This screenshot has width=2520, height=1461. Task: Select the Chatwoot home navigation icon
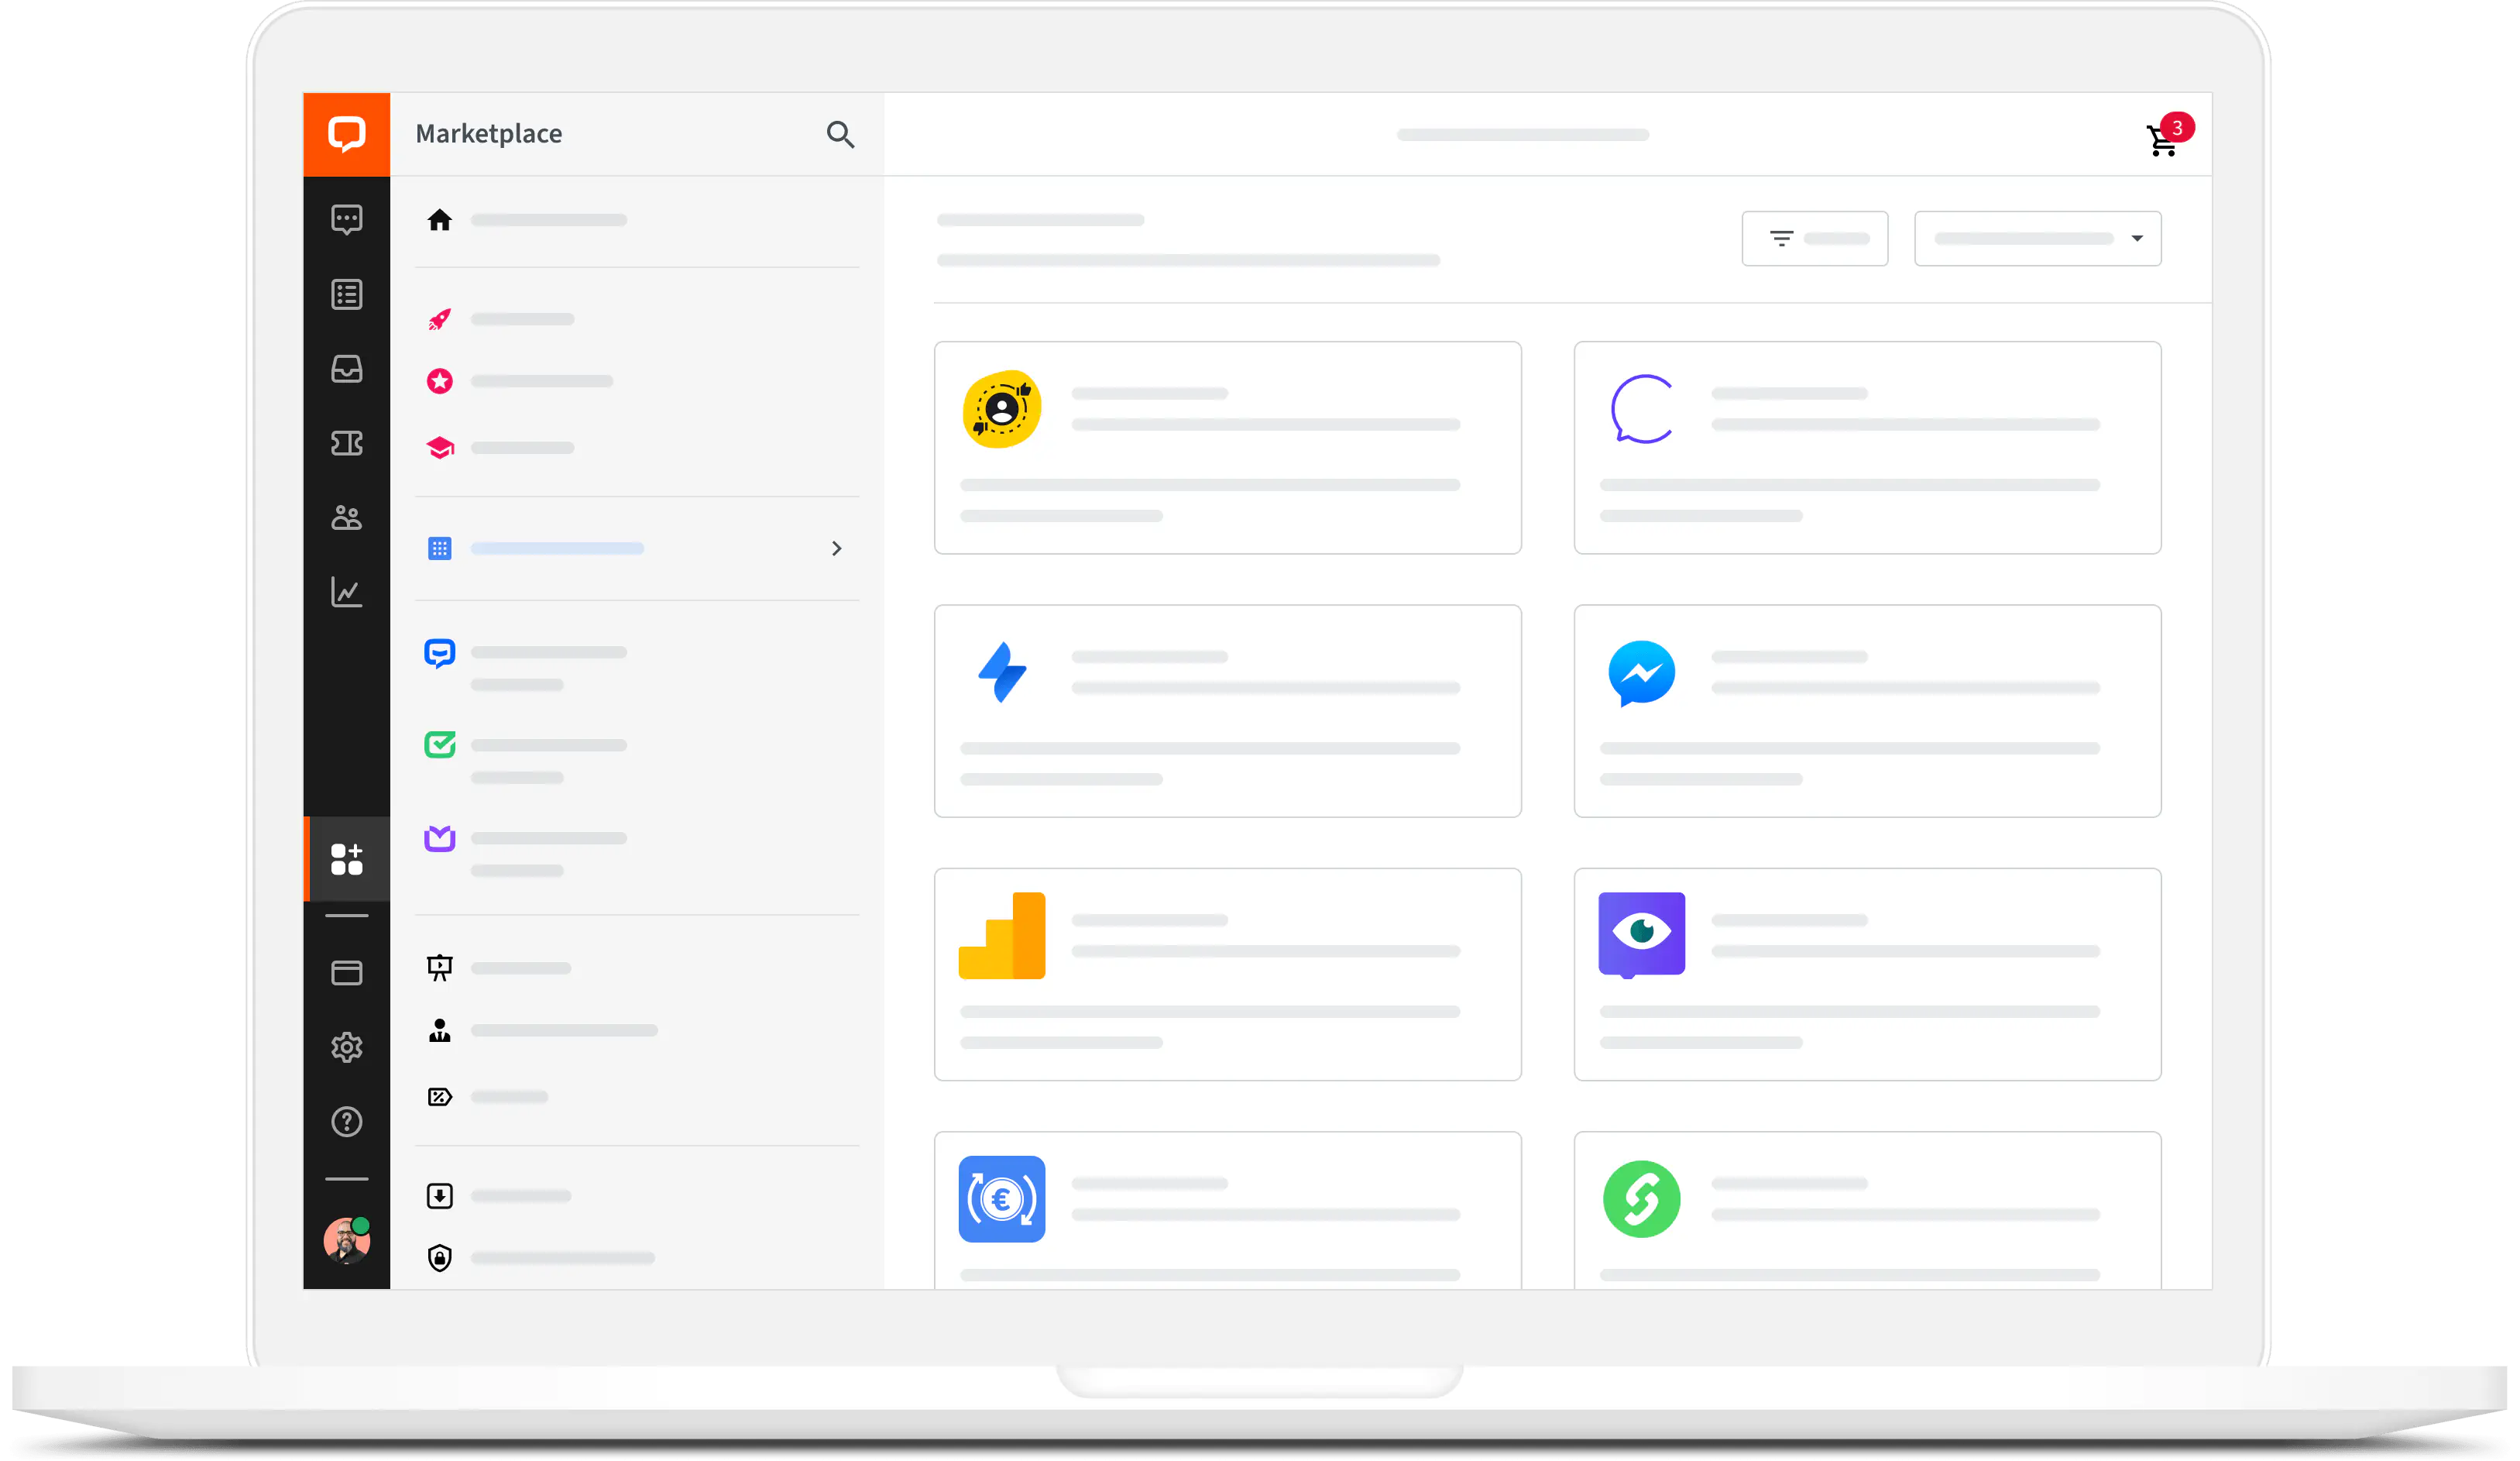[346, 134]
